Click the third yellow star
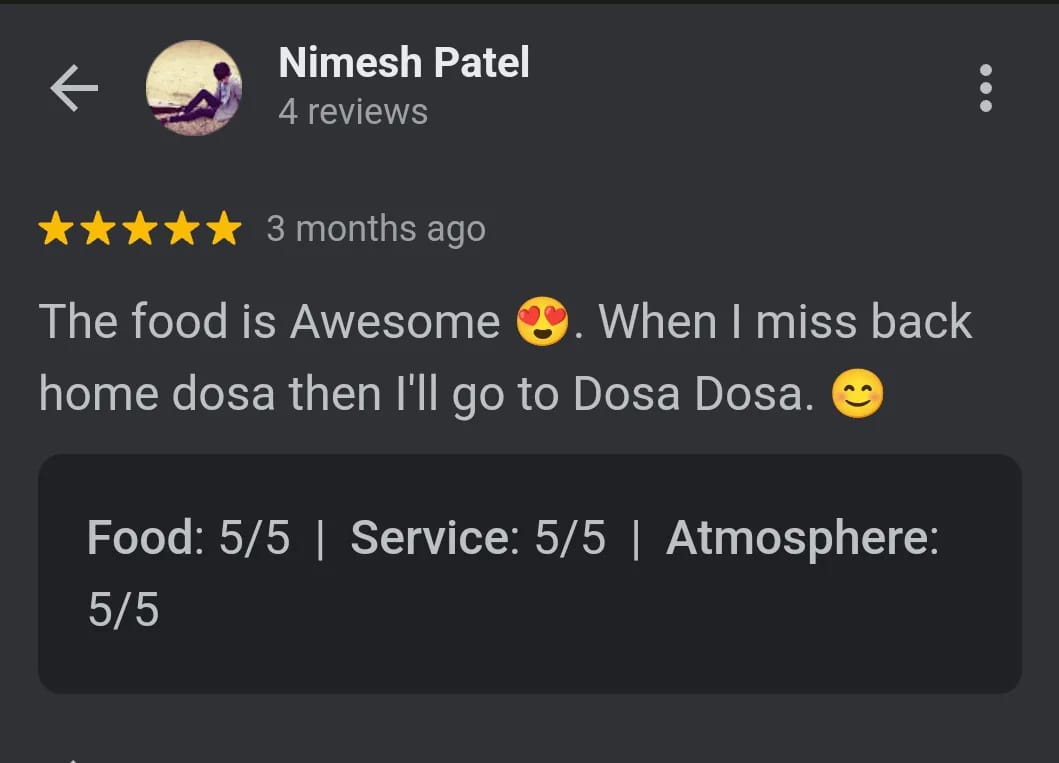This screenshot has width=1059, height=763. click(140, 230)
